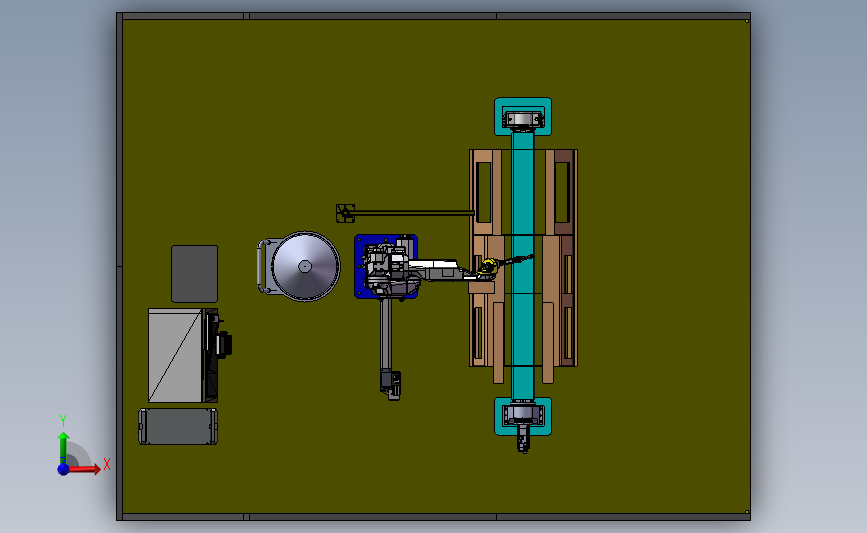Select the motor at the bottom of the vertical rail
The image size is (867, 533).
point(390,385)
